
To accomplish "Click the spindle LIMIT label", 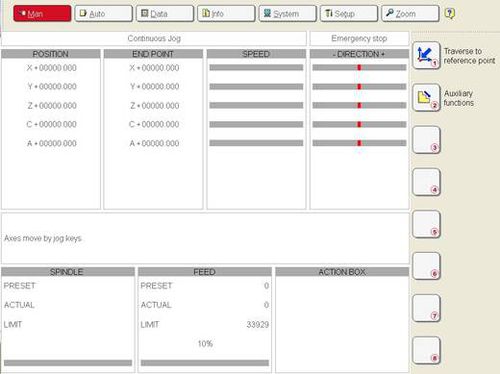I will [13, 324].
